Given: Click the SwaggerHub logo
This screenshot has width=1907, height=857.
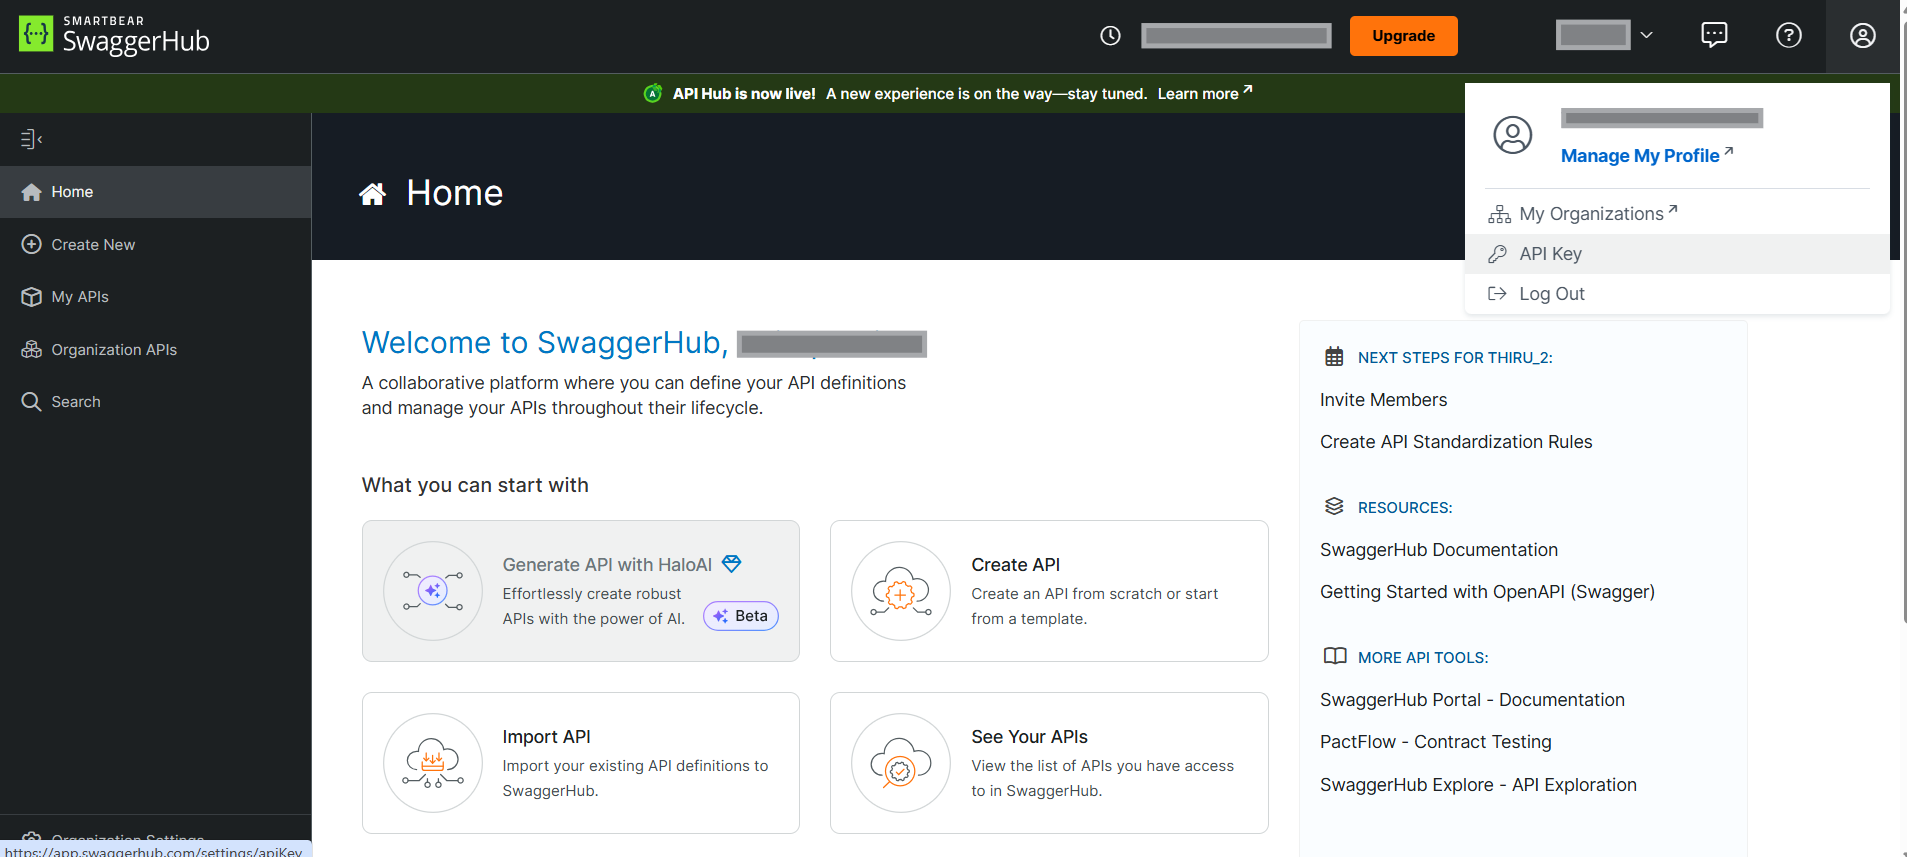Looking at the screenshot, I should click(x=114, y=35).
